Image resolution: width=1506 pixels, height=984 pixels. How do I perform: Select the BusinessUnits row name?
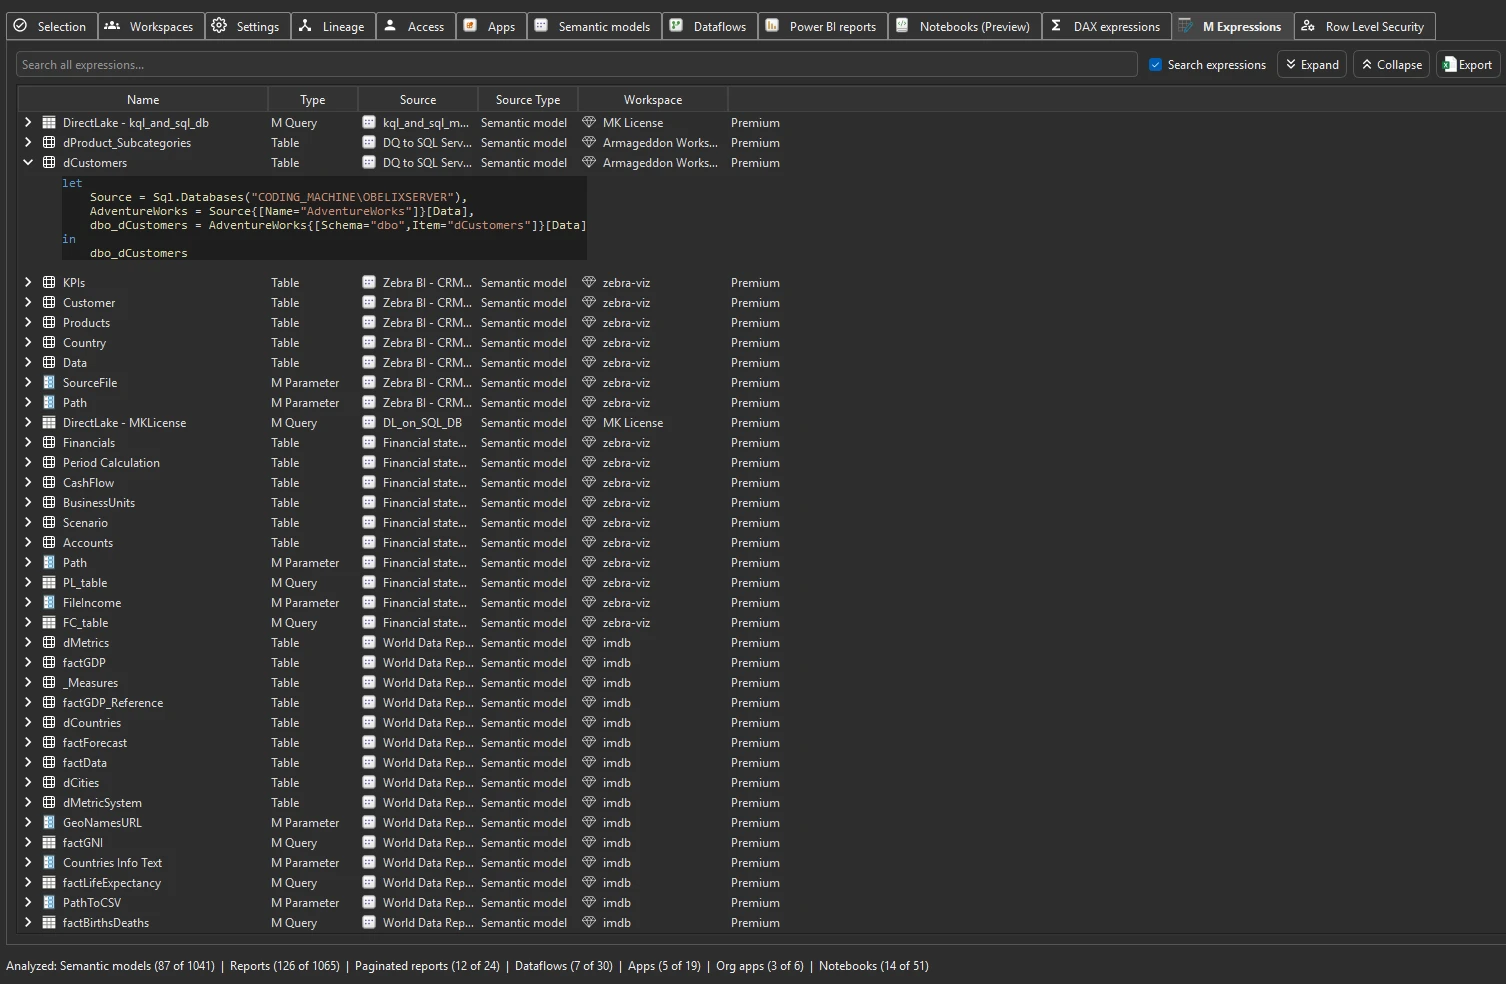coord(99,503)
